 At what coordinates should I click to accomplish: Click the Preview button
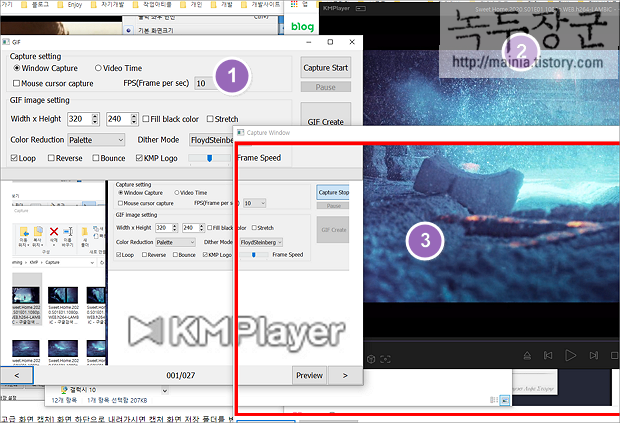[310, 375]
